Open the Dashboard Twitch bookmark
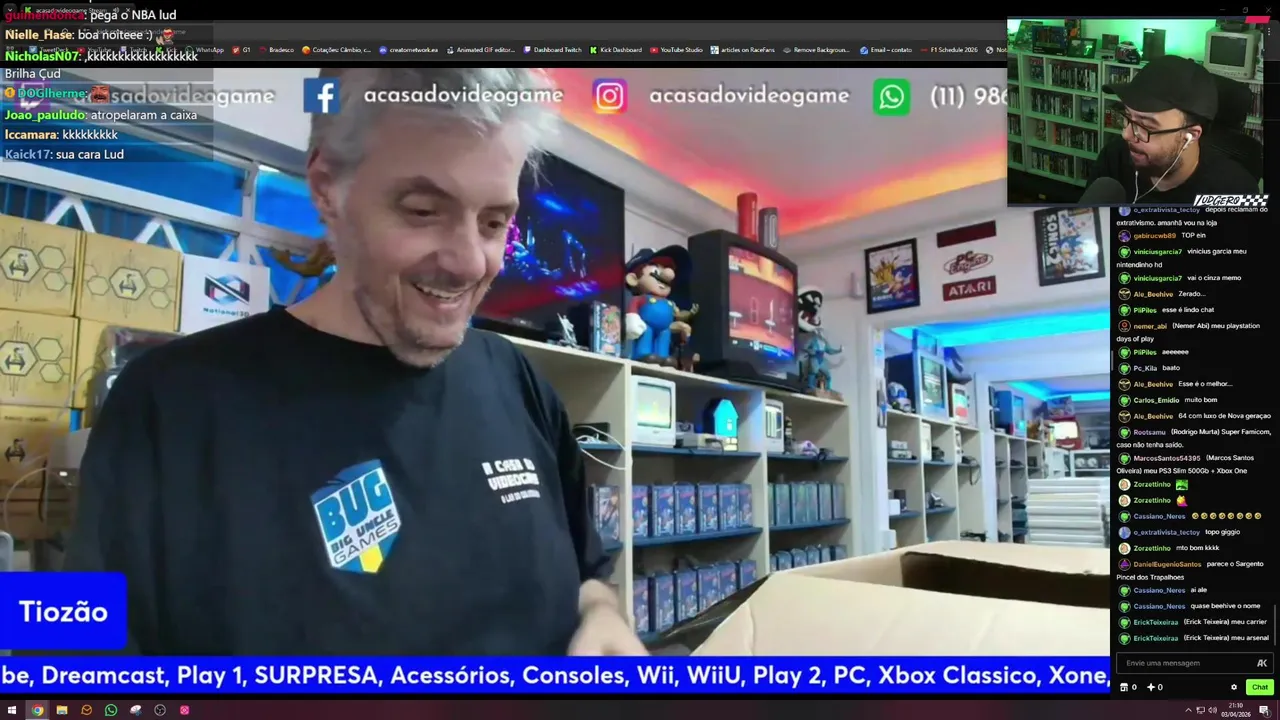Viewport: 1280px width, 720px height. [552, 49]
